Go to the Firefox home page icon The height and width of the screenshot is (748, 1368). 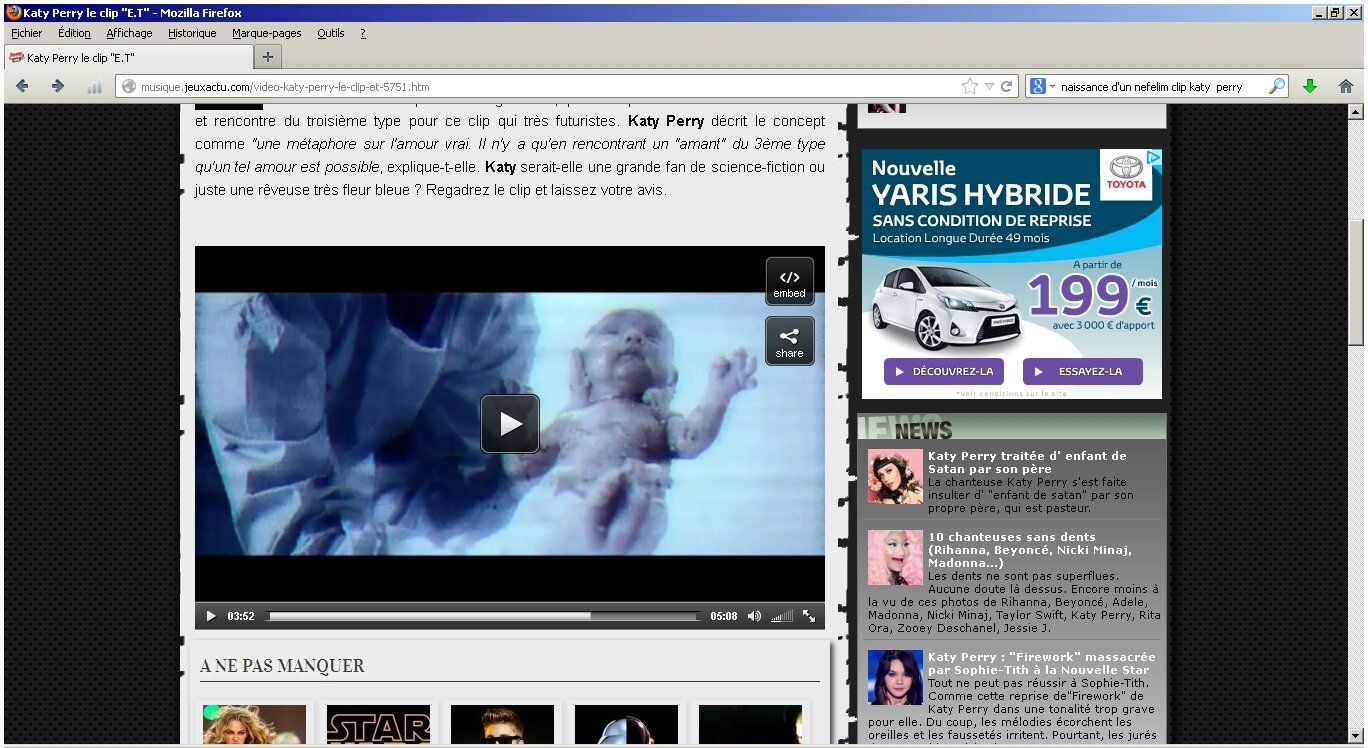tap(1346, 87)
